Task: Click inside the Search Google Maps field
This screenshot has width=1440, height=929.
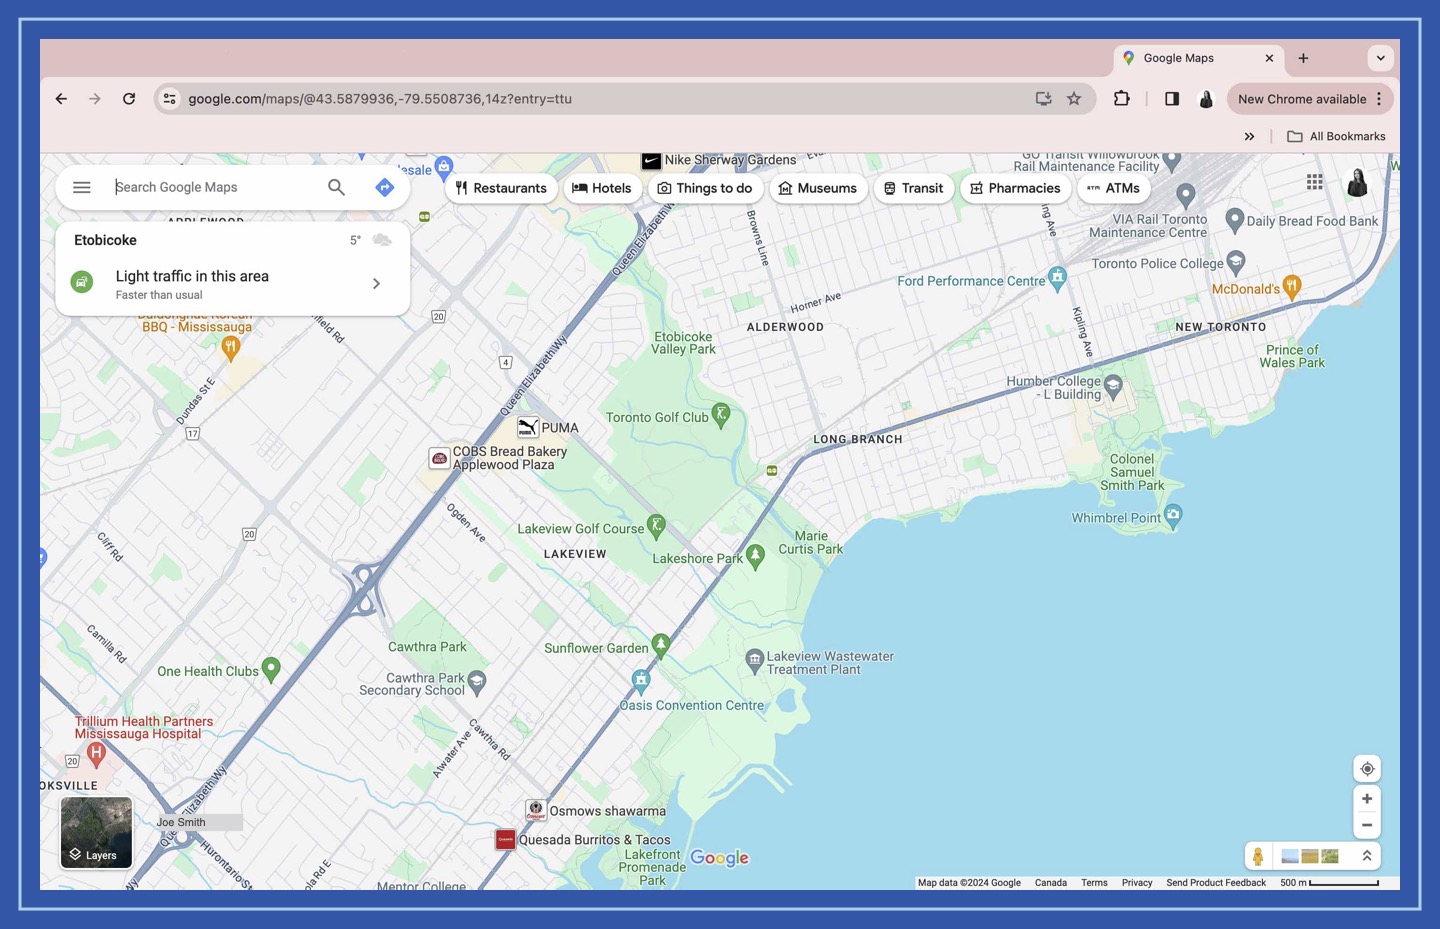Action: (200, 187)
